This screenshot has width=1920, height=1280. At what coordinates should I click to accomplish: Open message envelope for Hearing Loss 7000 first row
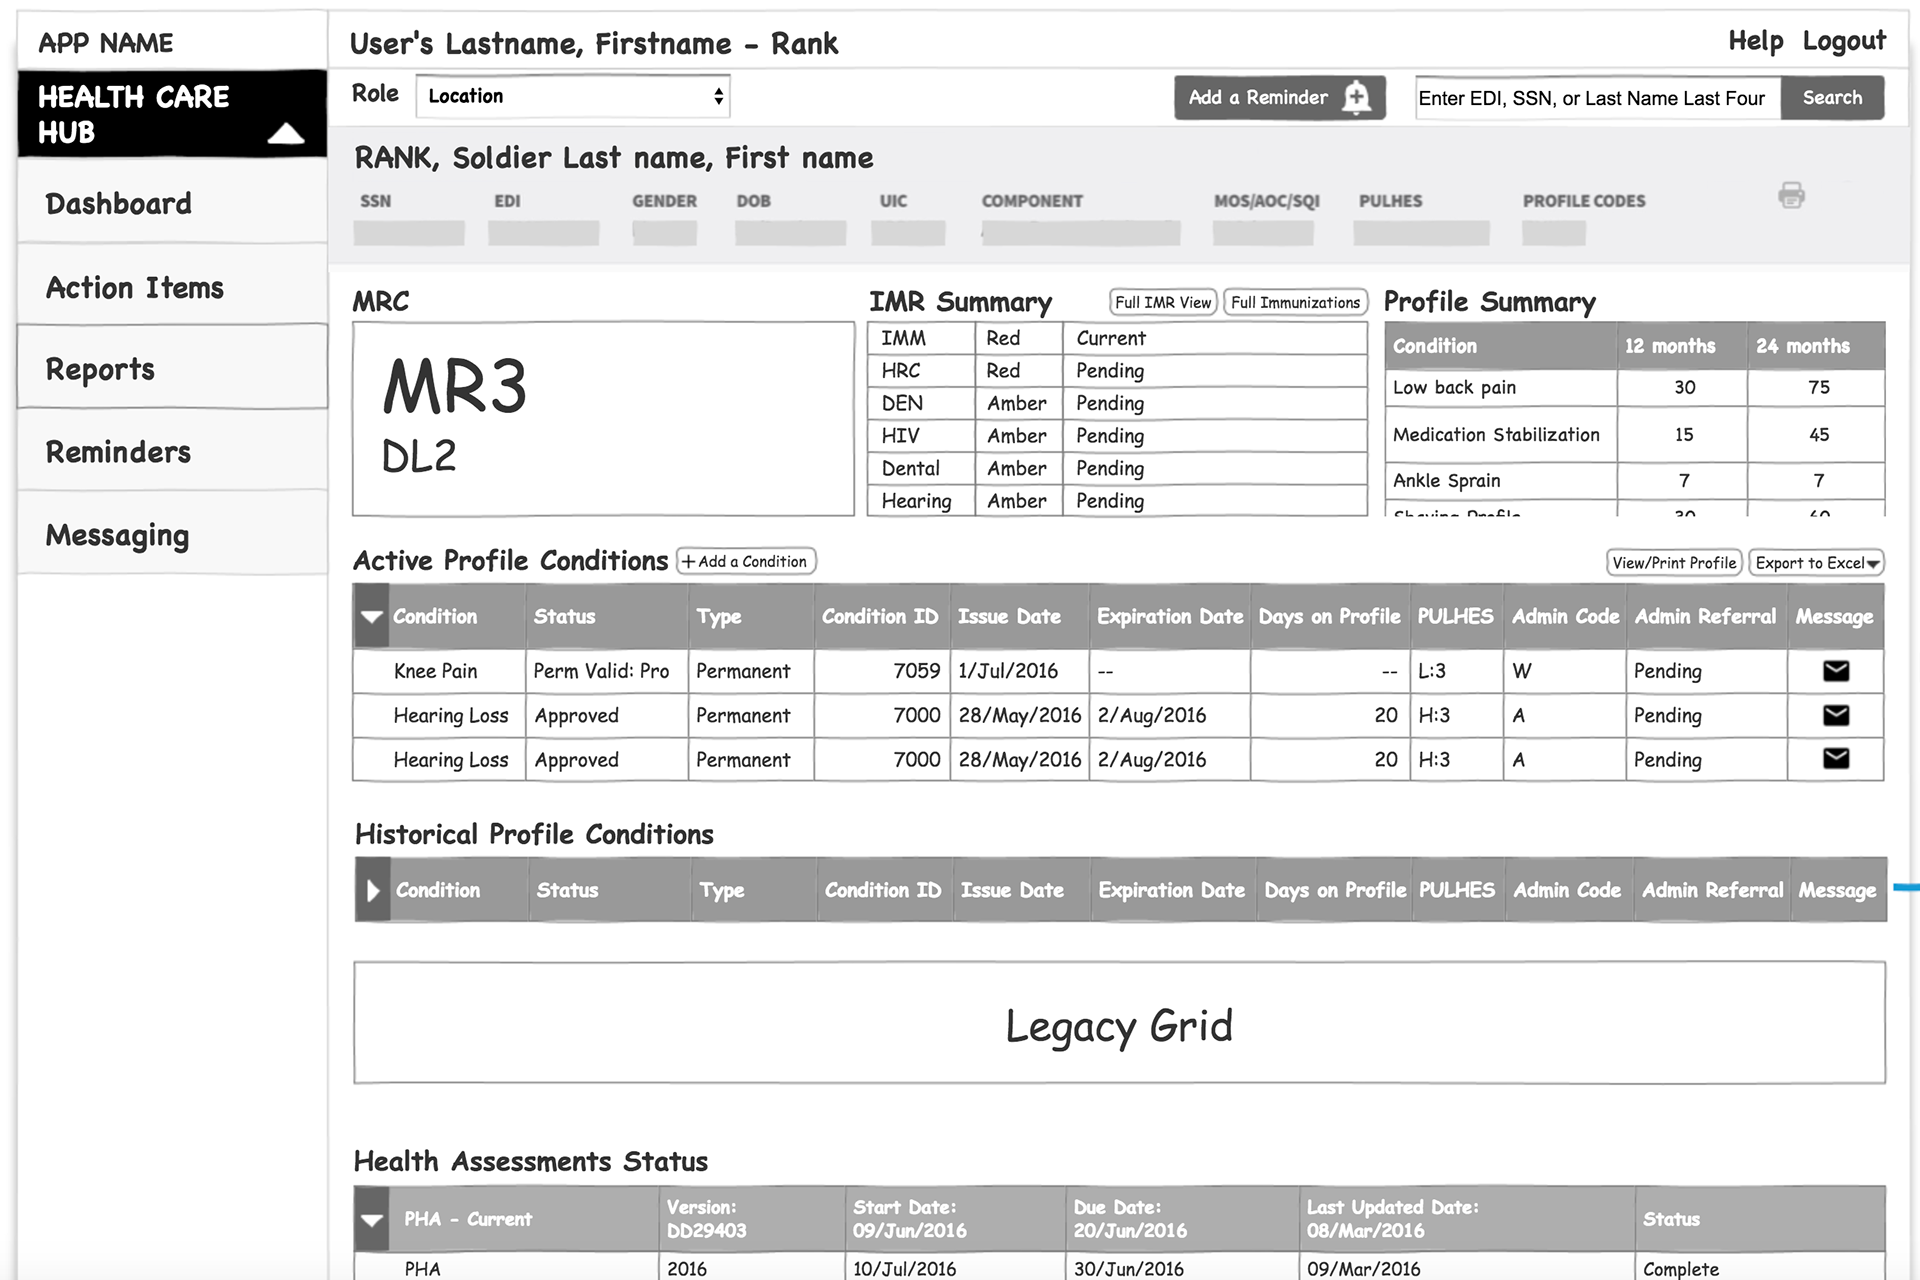[x=1836, y=715]
